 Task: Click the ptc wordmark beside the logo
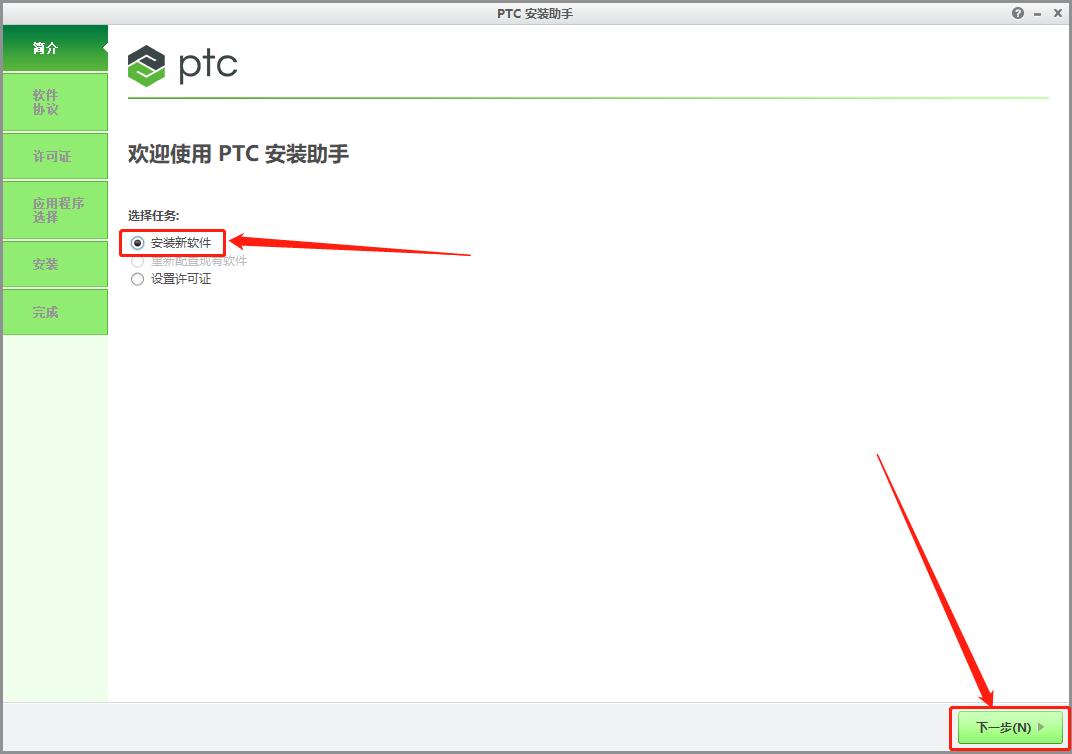207,66
